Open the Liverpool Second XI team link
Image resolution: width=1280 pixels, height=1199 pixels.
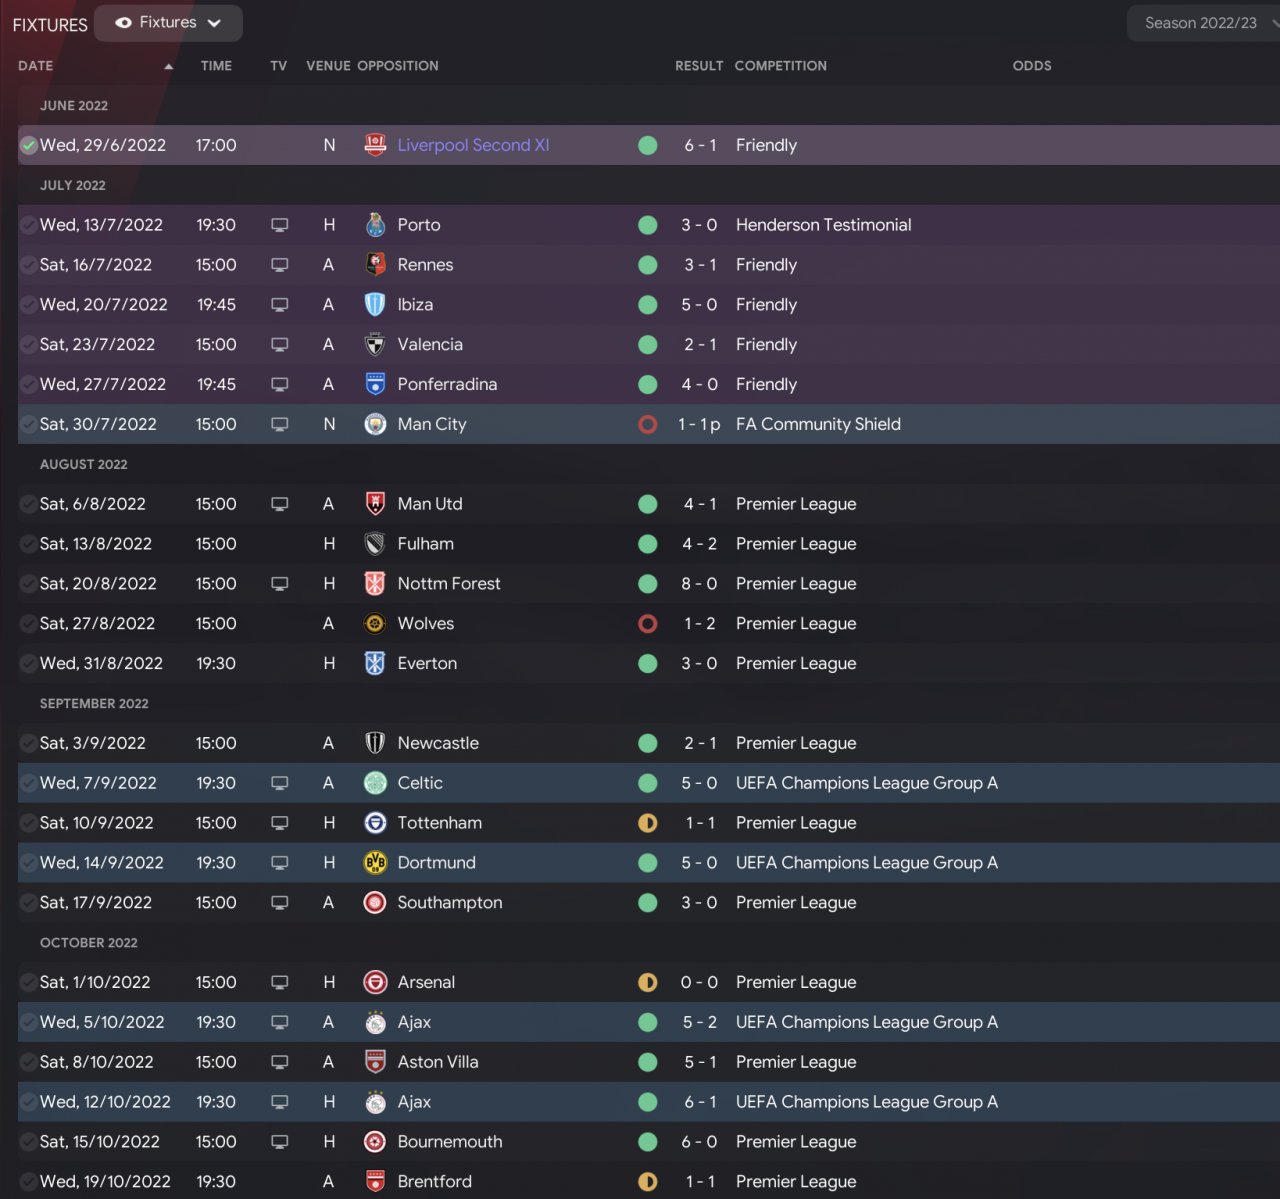(x=473, y=145)
